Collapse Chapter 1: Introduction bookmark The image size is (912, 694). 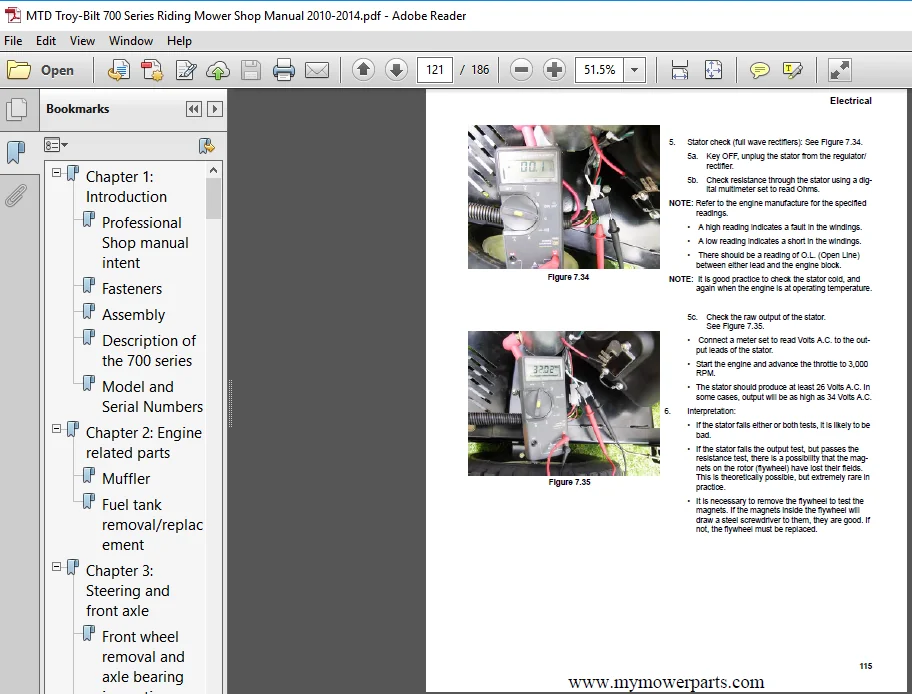click(56, 173)
